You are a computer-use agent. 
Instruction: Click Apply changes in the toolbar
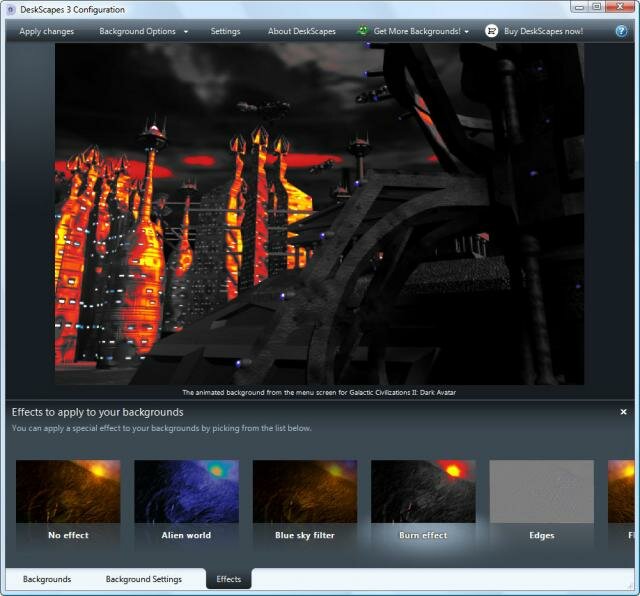[x=47, y=31]
